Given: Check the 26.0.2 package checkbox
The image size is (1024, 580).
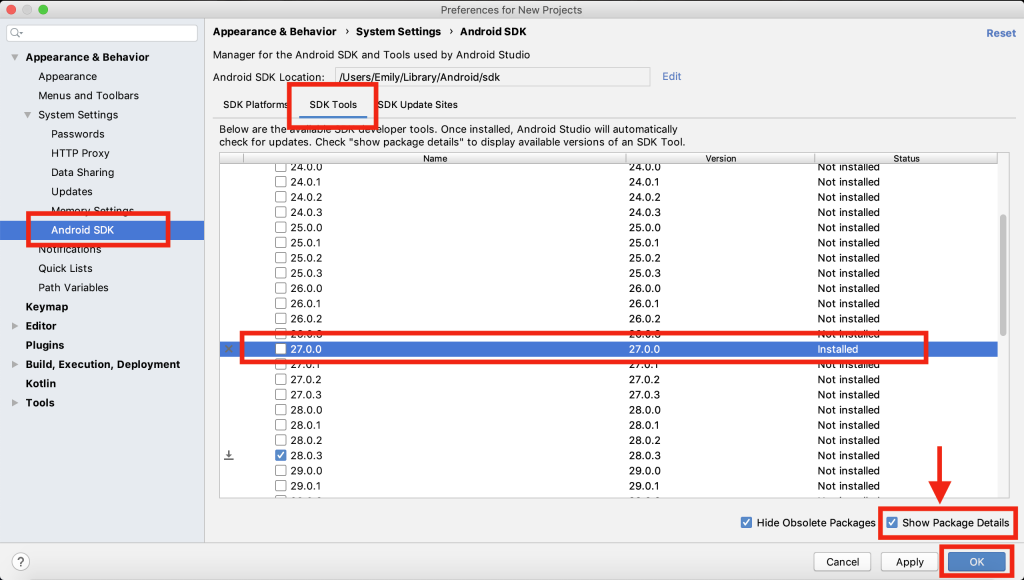Looking at the screenshot, I should pos(280,319).
